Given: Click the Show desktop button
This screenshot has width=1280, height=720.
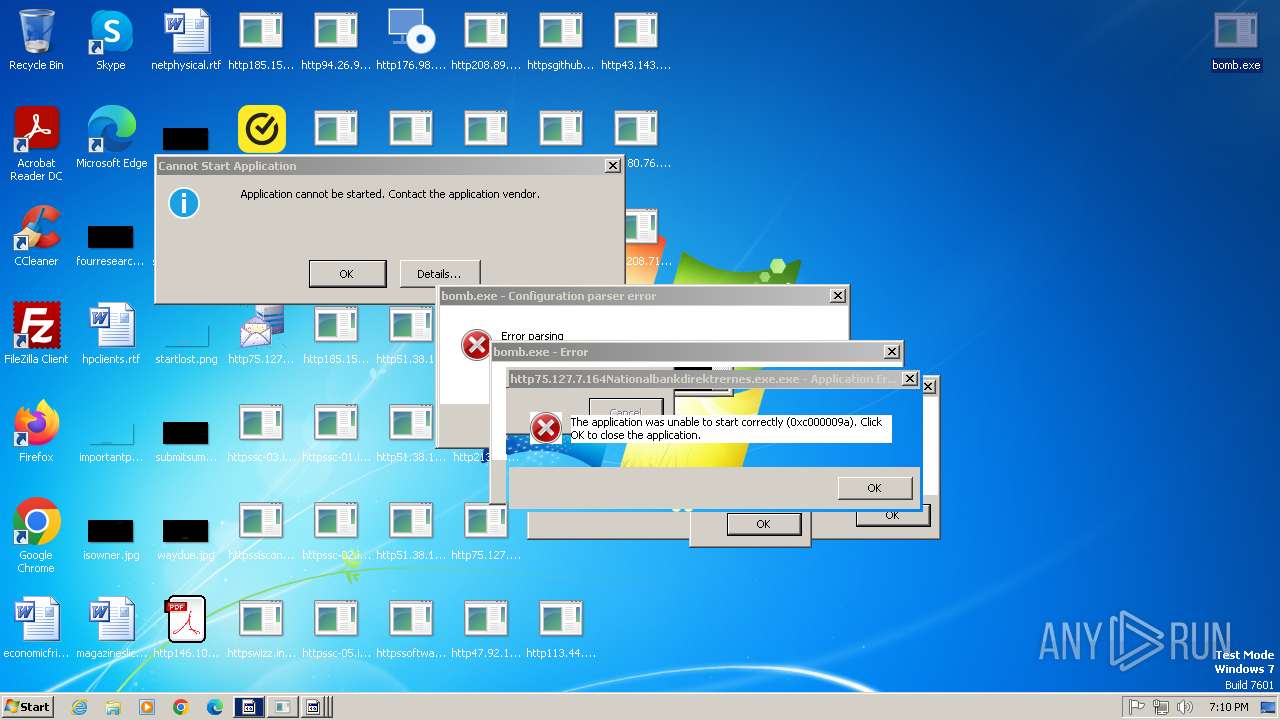Looking at the screenshot, I should pos(1270,707).
